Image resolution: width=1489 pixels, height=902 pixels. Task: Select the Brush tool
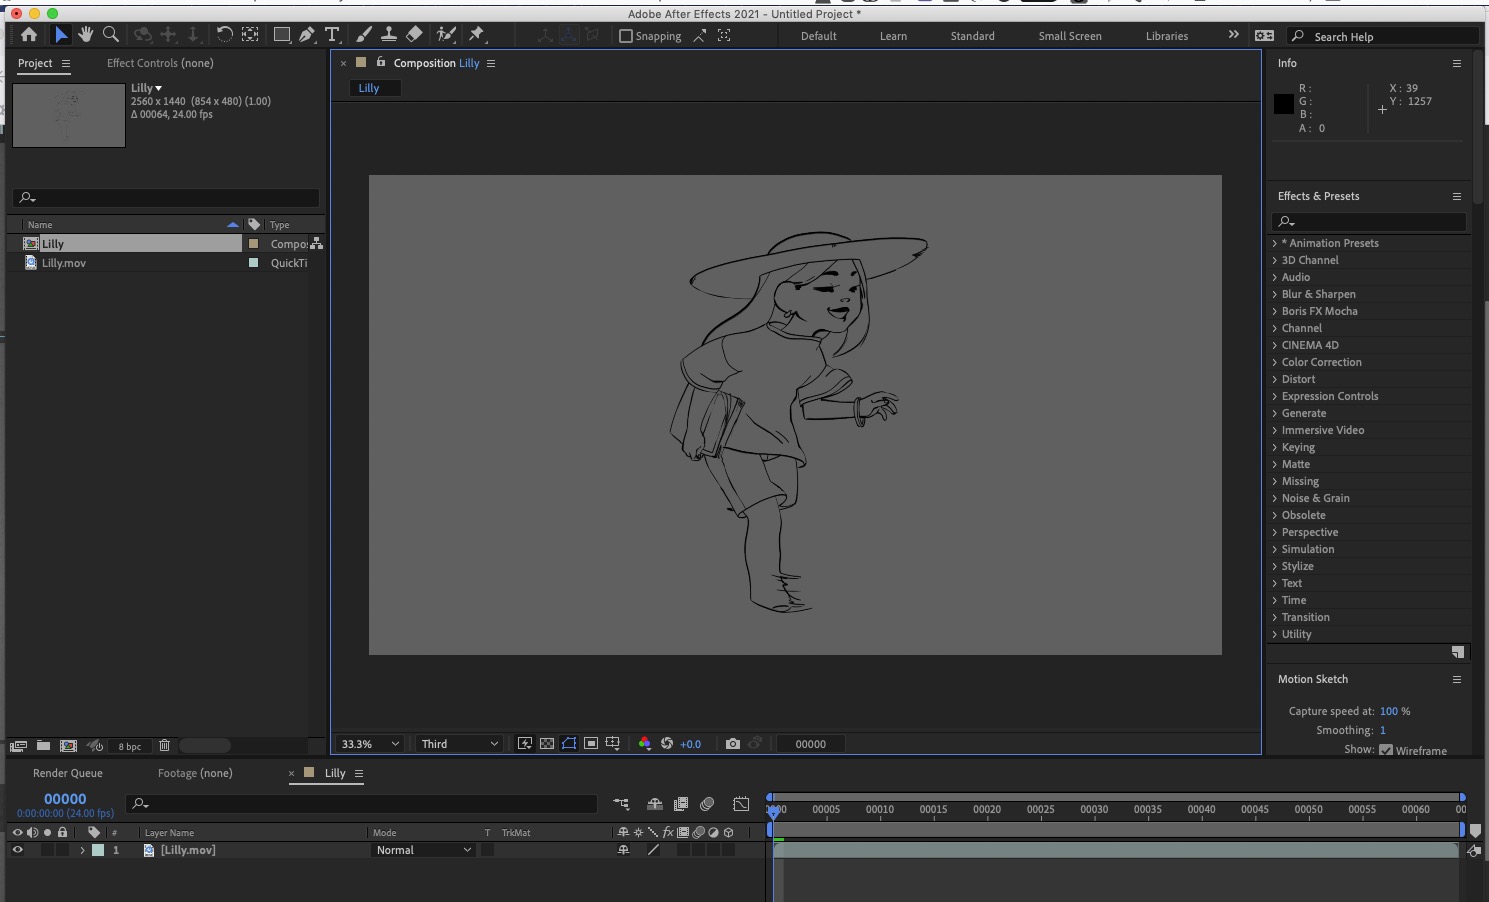coord(364,35)
